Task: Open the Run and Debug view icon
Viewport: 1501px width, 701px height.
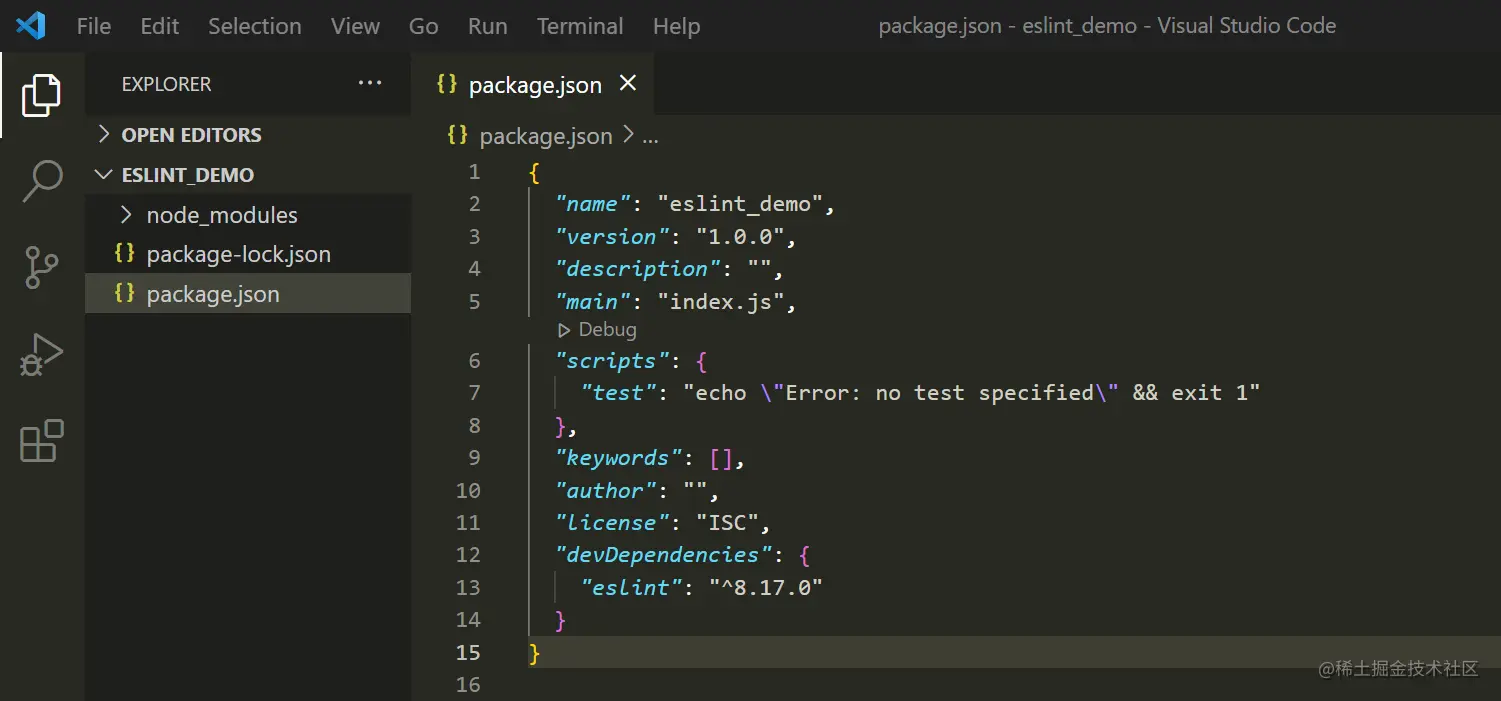Action: pos(41,354)
